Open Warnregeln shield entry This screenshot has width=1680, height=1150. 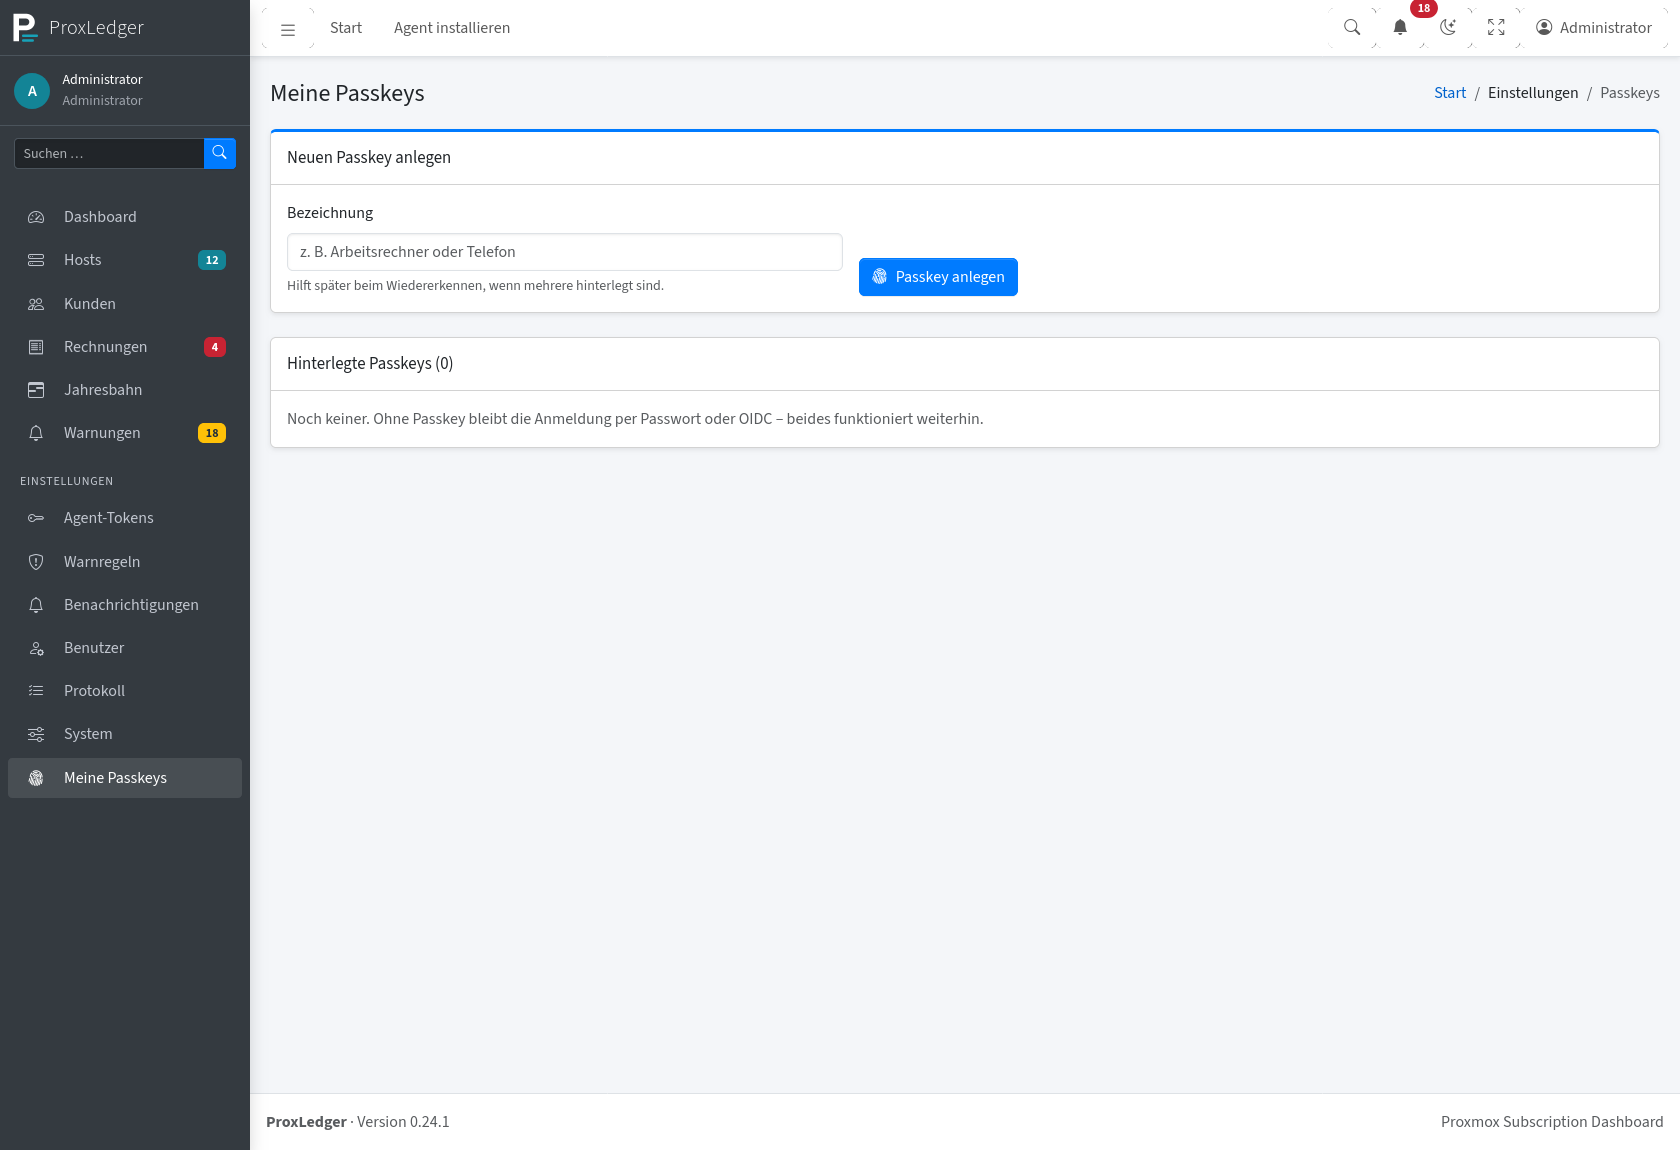pyautogui.click(x=125, y=562)
